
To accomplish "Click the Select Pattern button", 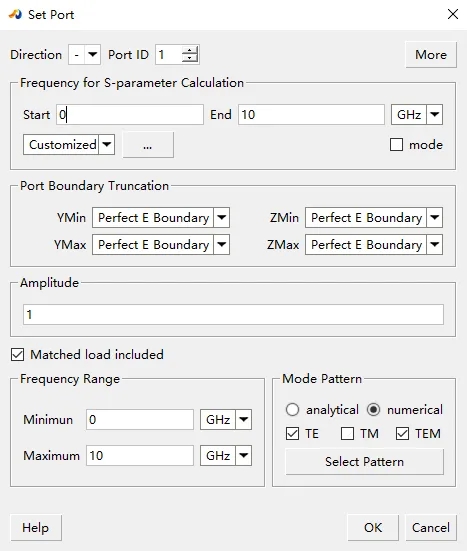I will [x=364, y=462].
